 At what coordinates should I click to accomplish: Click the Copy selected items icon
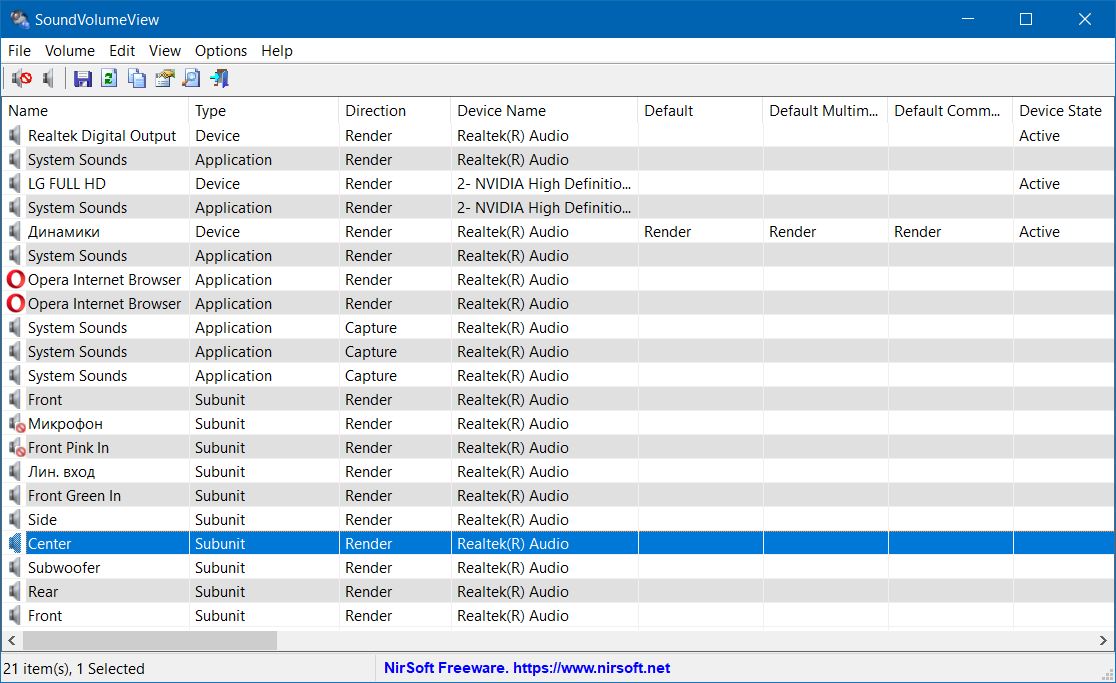[137, 78]
